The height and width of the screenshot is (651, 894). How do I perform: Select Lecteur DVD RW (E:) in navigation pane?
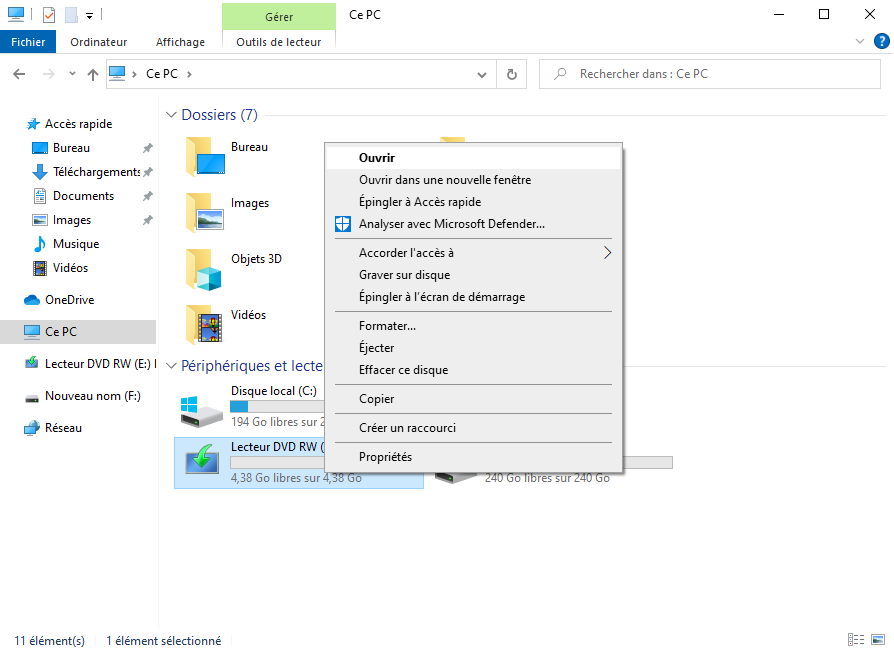(90, 363)
